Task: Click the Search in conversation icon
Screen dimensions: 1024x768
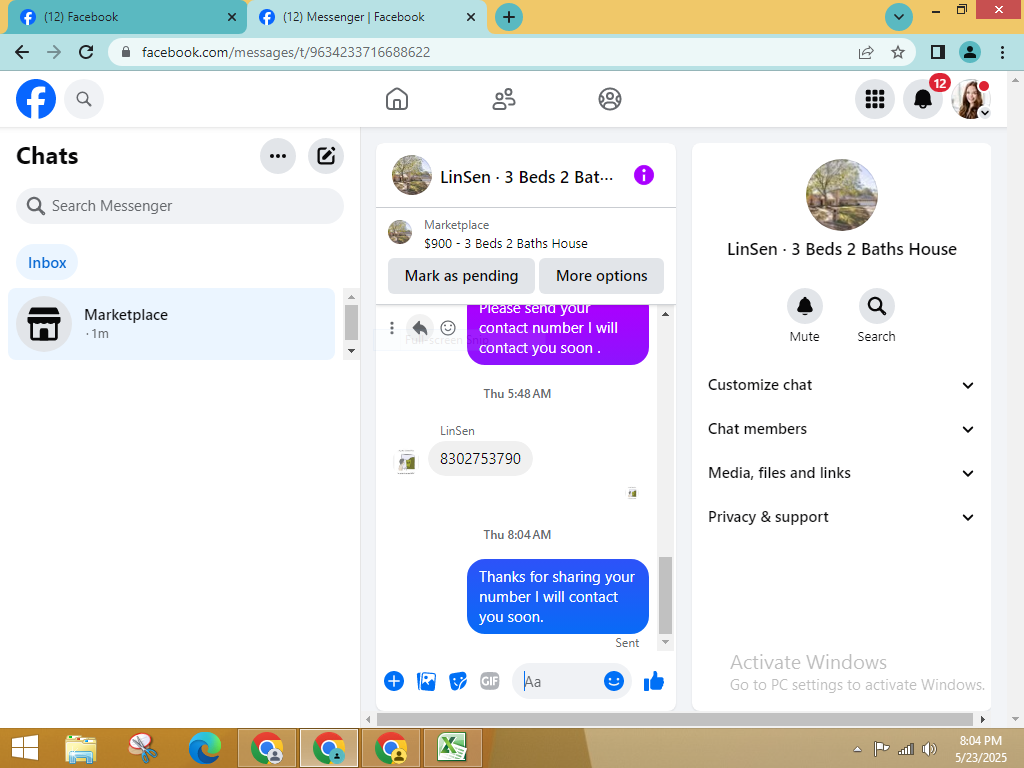Action: (876, 306)
